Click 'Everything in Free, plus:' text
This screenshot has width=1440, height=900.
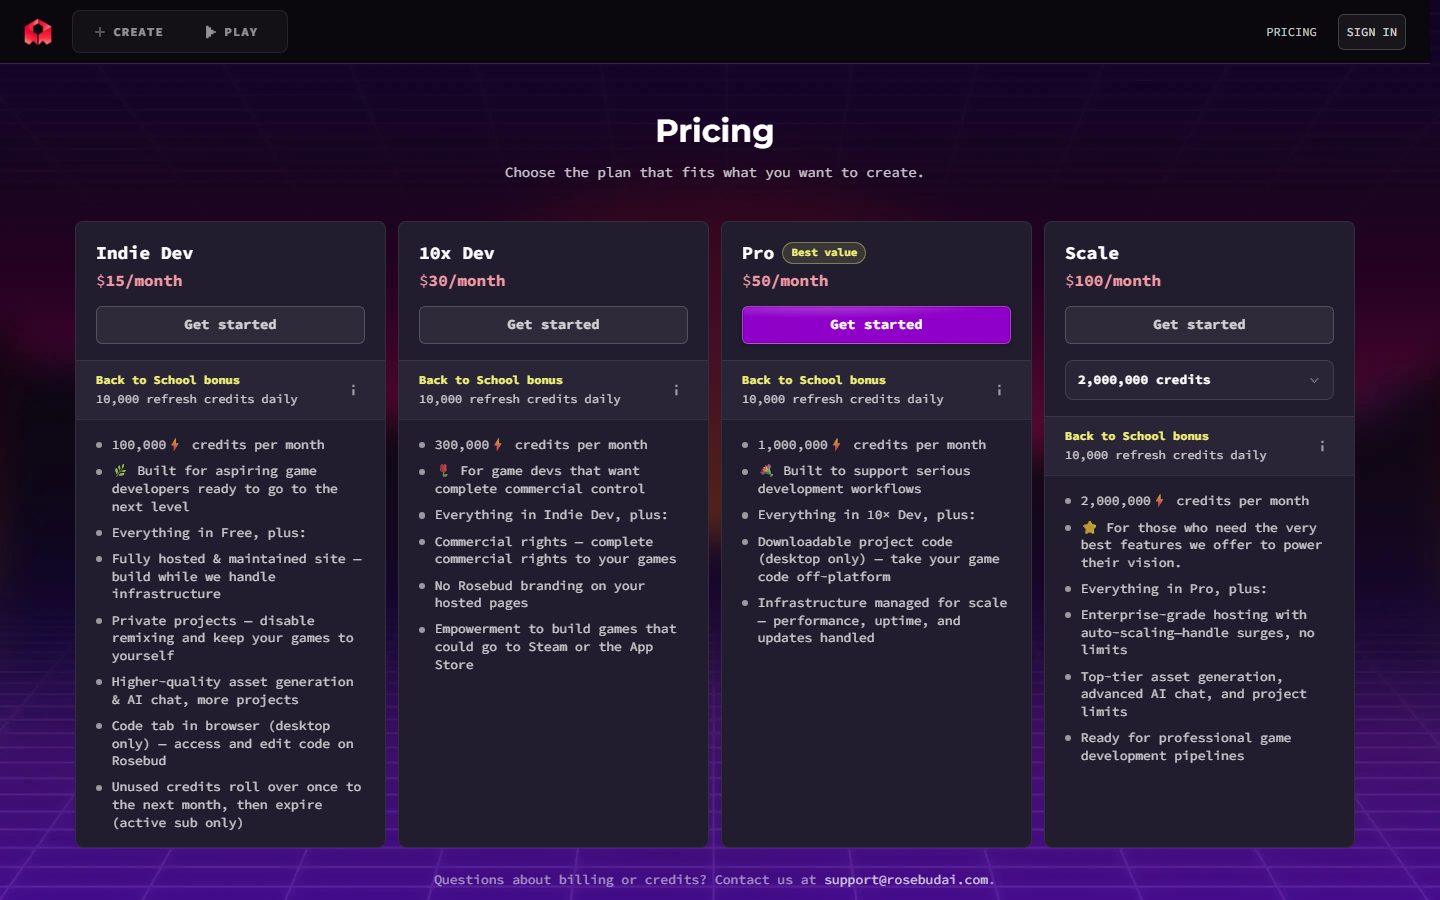point(209,533)
